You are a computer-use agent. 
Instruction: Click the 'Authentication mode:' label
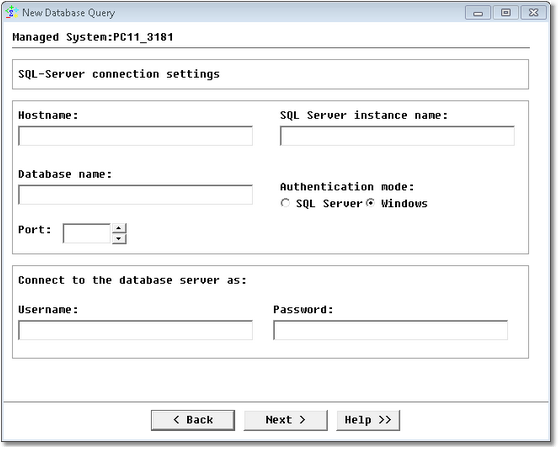pos(347,186)
